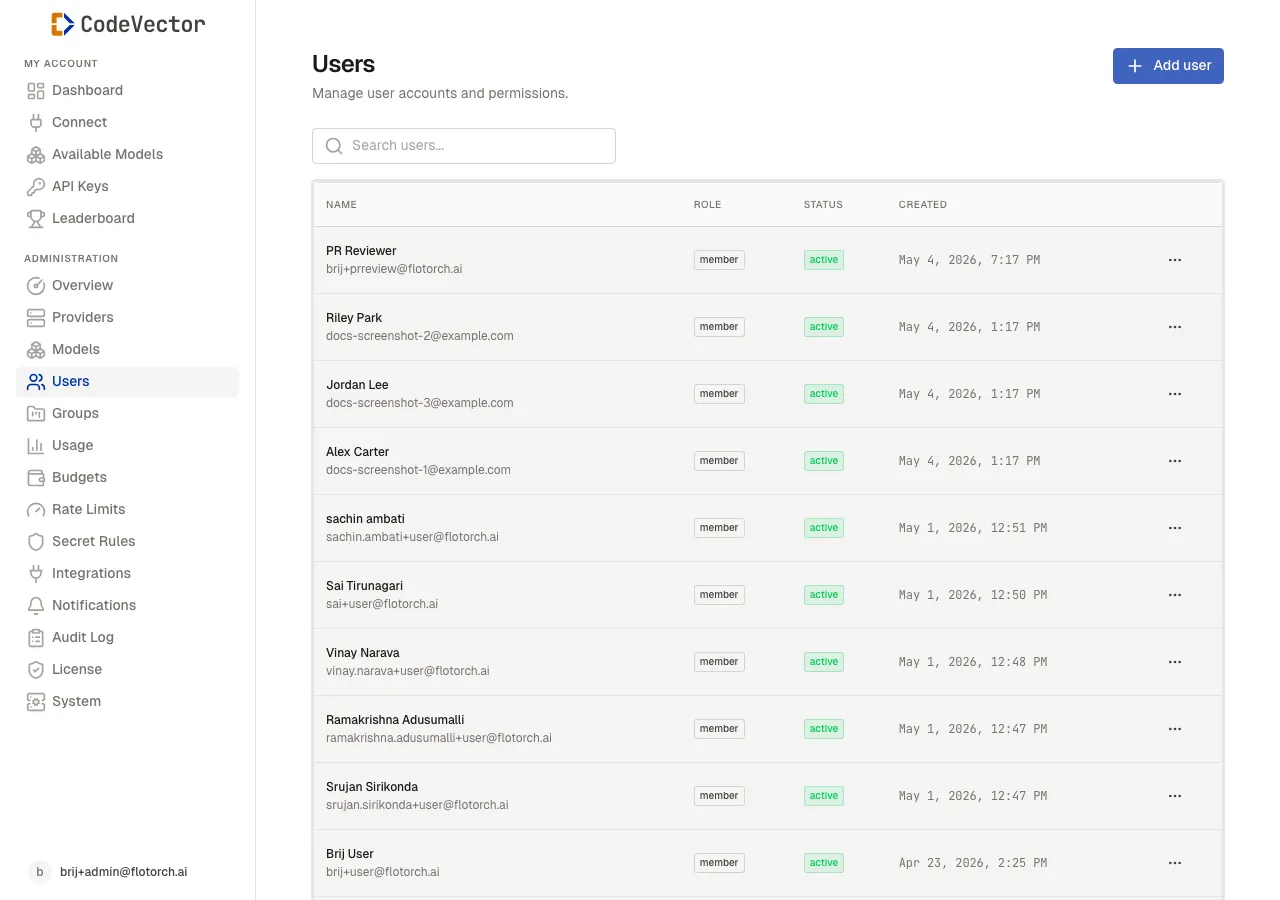The height and width of the screenshot is (900, 1280).
Task: Open actions menu for Ramakrishna Adusumalli
Action: [x=1175, y=729]
